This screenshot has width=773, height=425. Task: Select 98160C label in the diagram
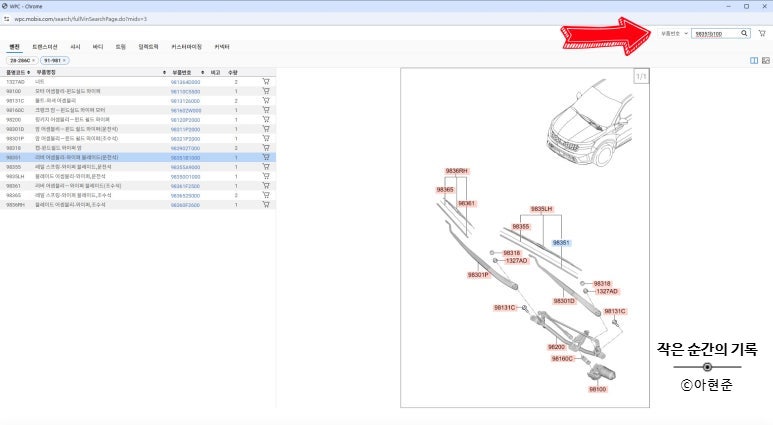562,359
